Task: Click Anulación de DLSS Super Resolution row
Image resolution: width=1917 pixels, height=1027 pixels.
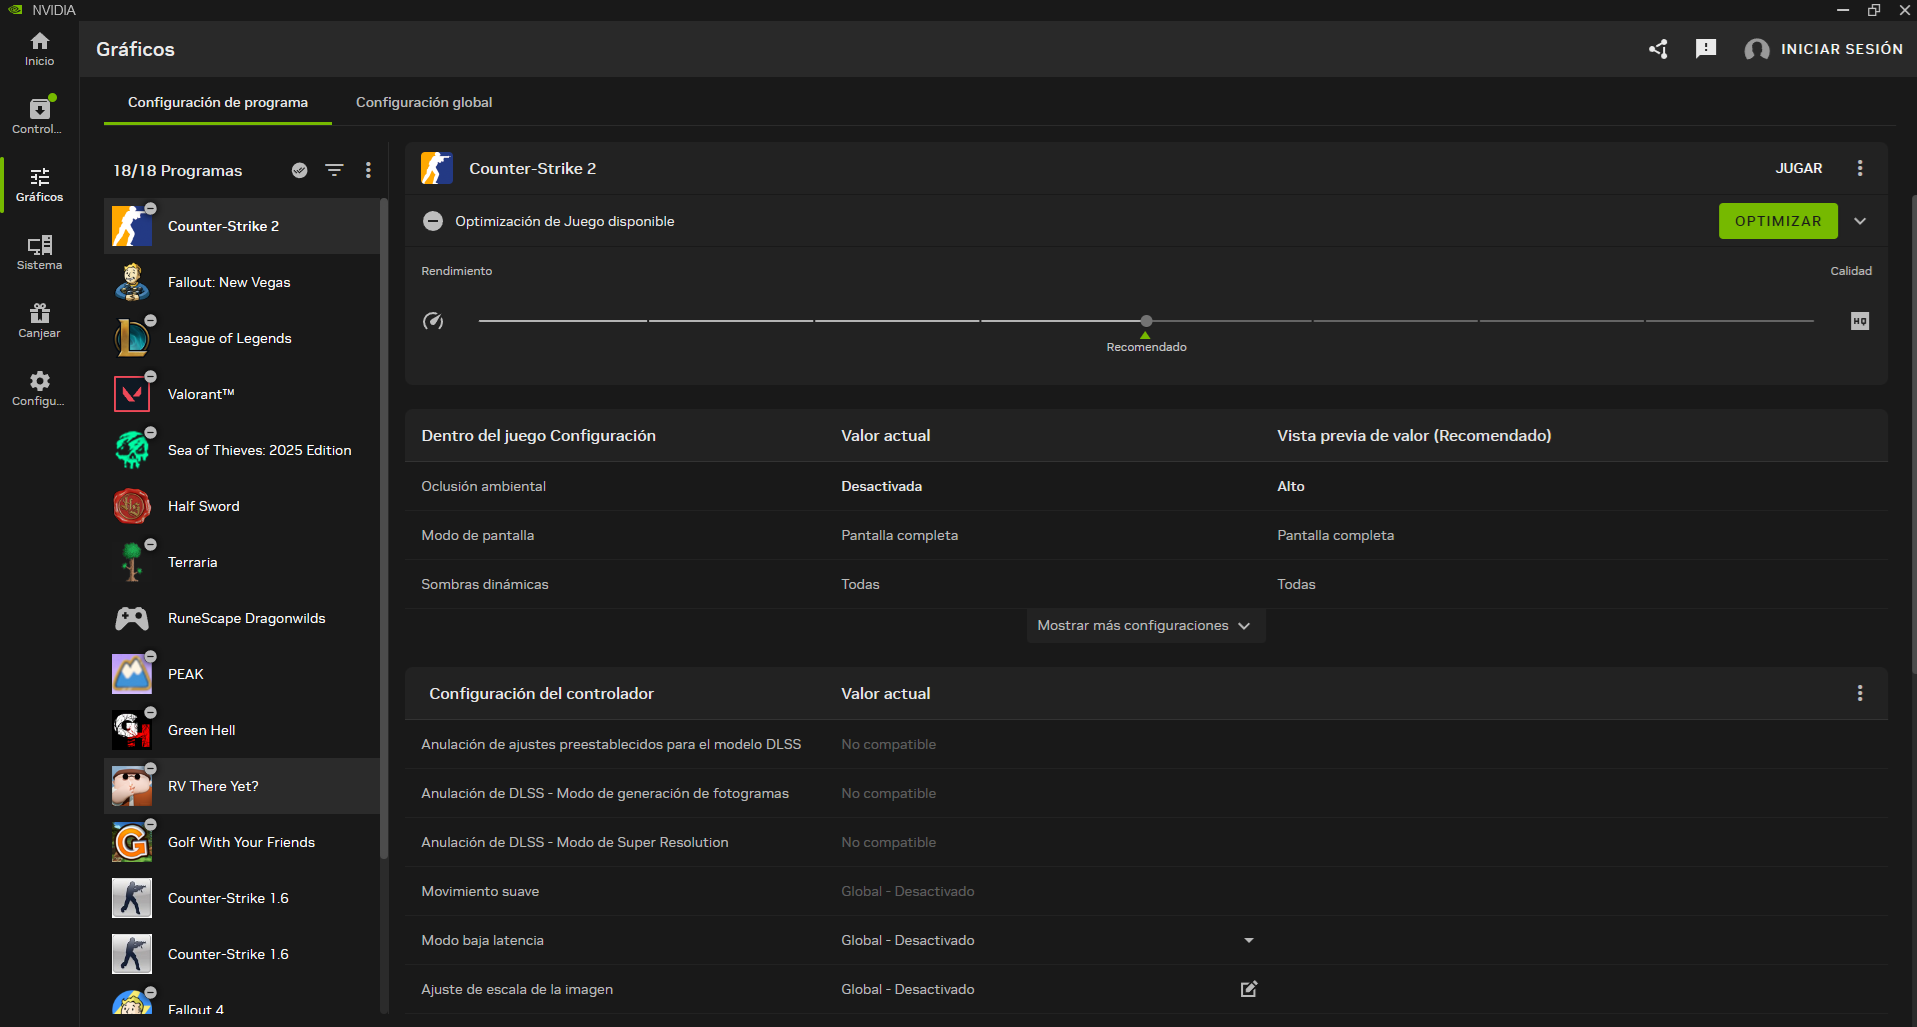Action: [x=1146, y=842]
